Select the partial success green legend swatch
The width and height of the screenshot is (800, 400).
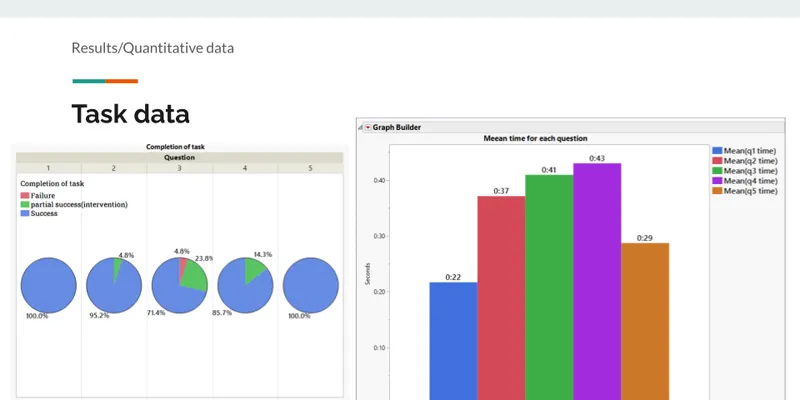[x=25, y=205]
